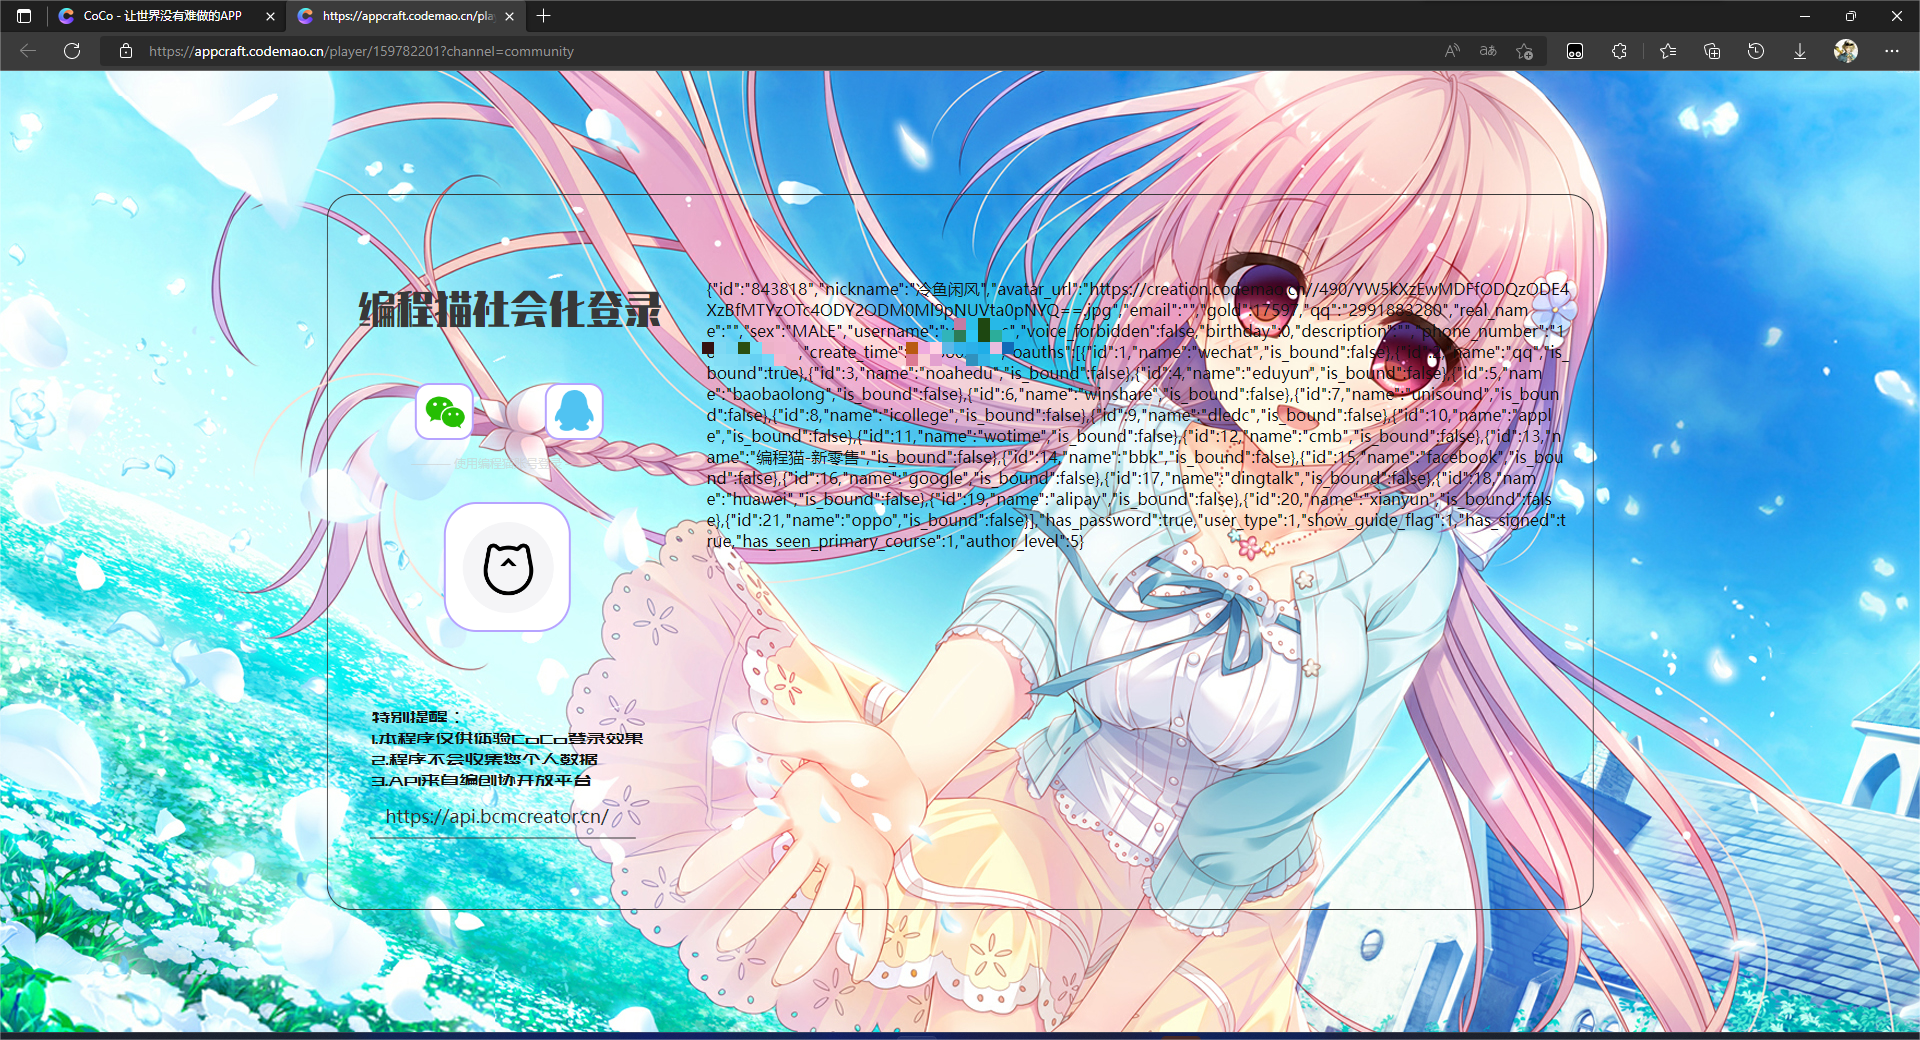The image size is (1920, 1040).
Task: Add a new browser tab
Action: click(x=543, y=16)
